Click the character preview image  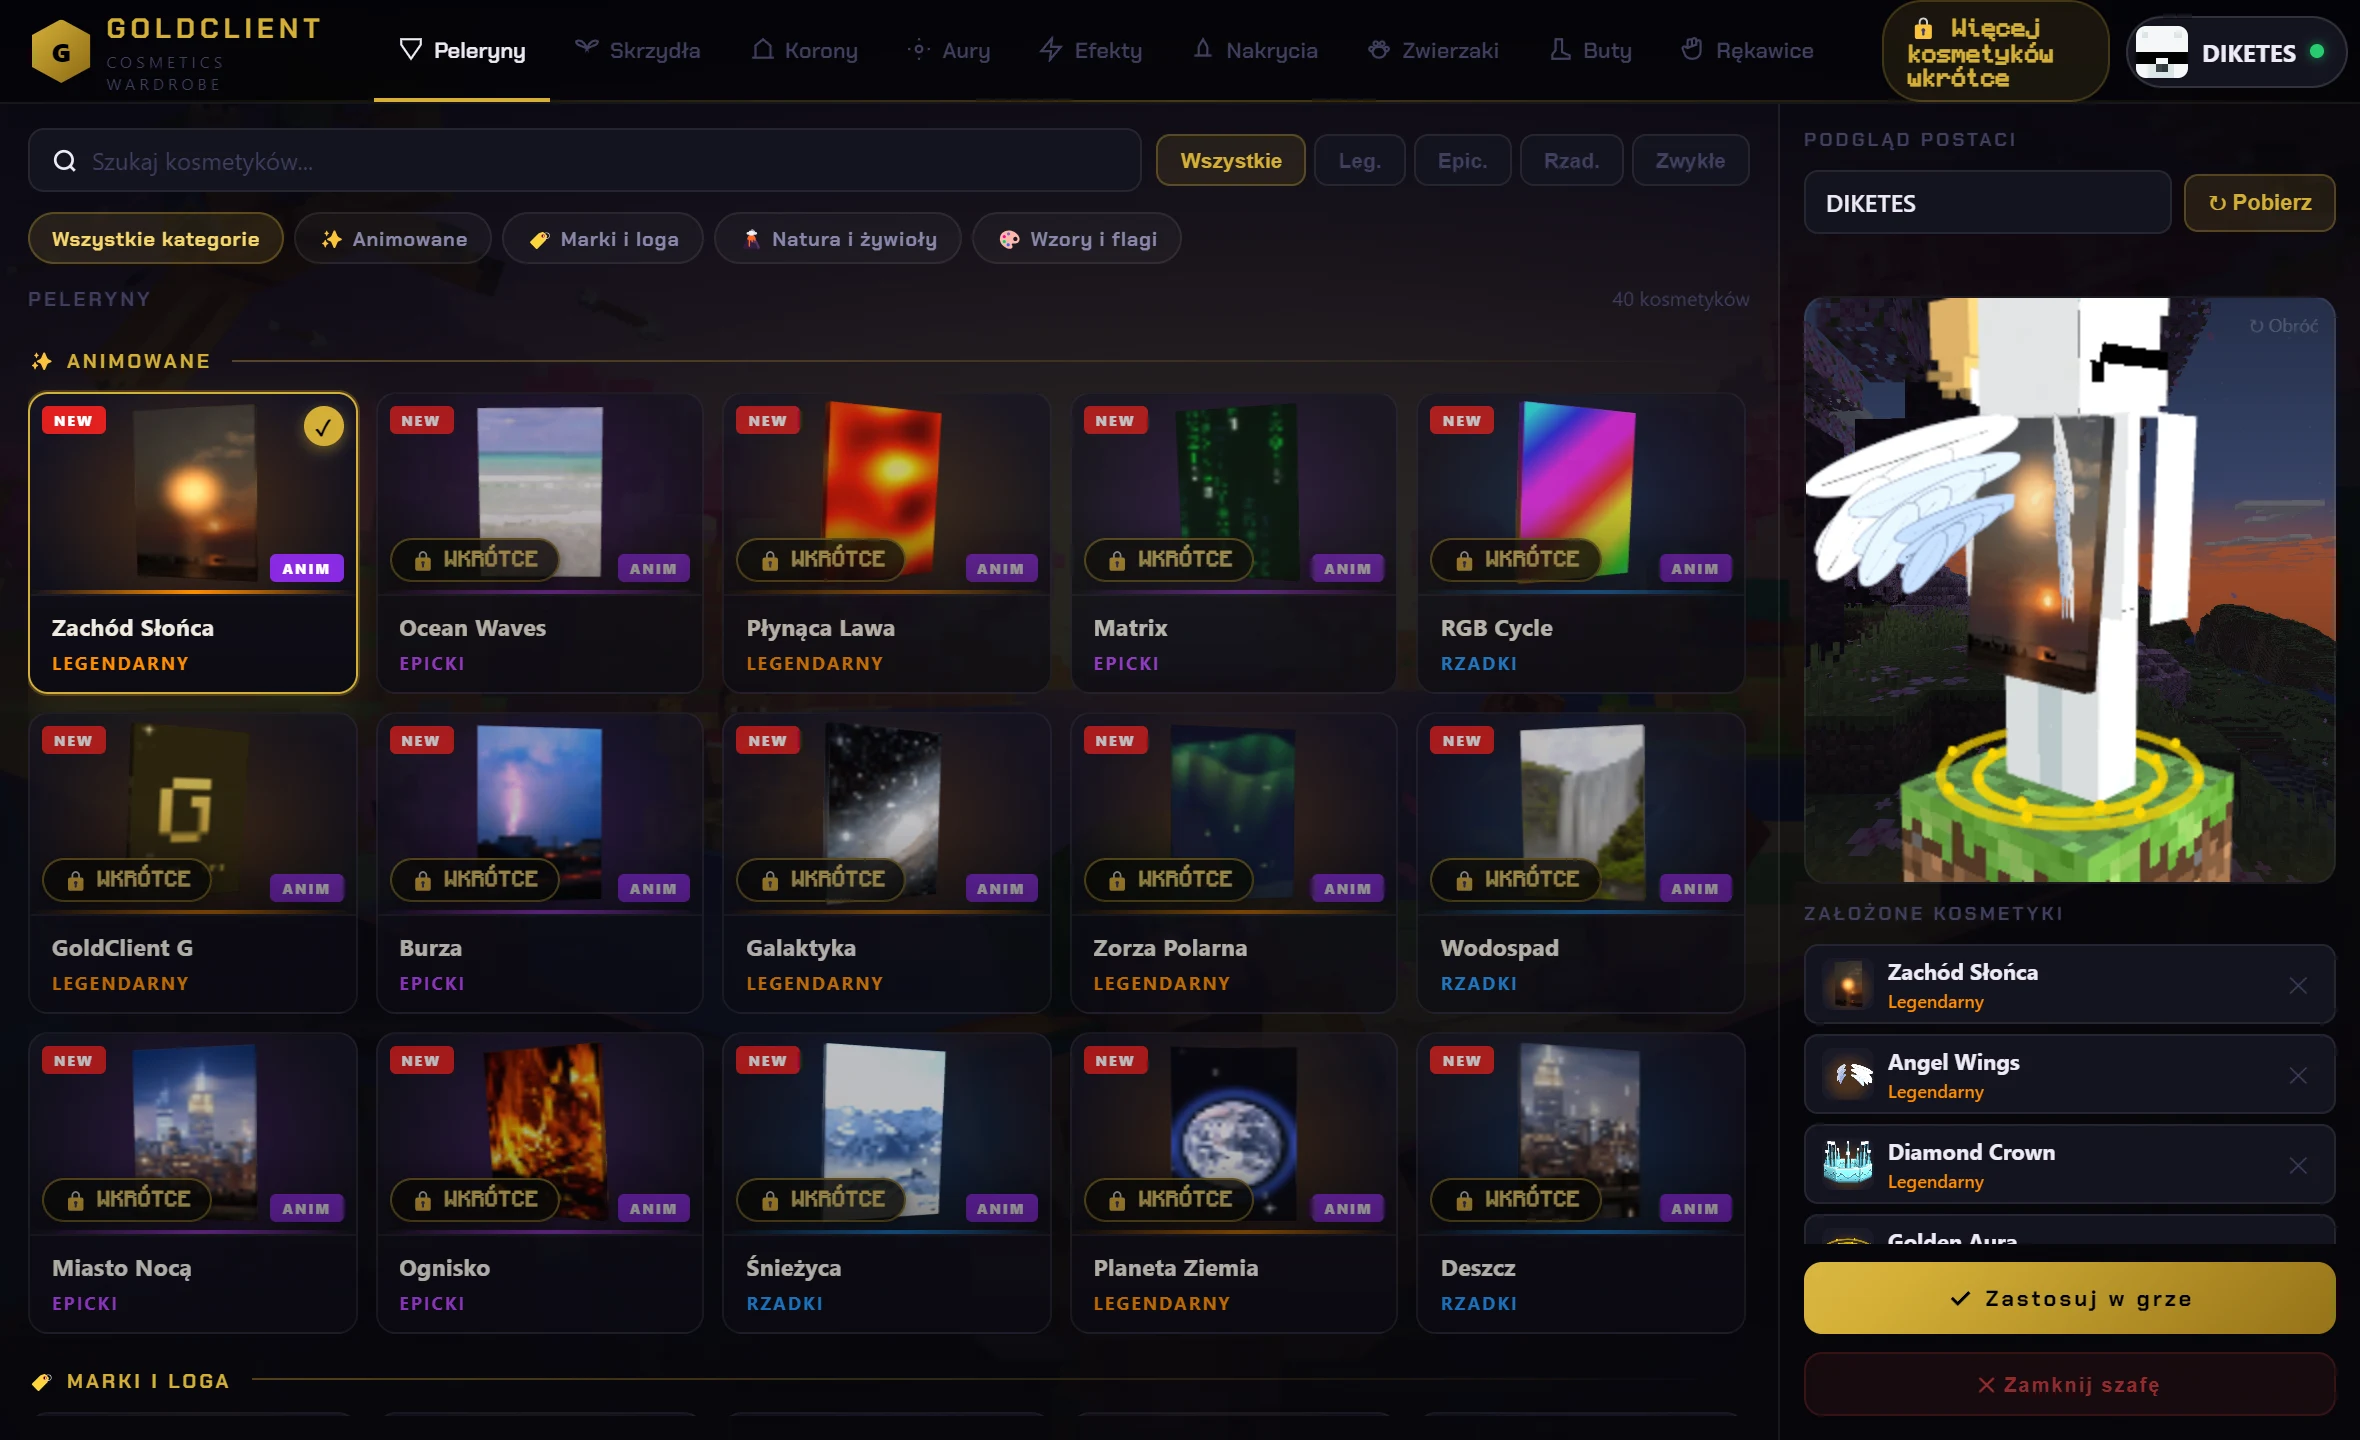click(2070, 590)
